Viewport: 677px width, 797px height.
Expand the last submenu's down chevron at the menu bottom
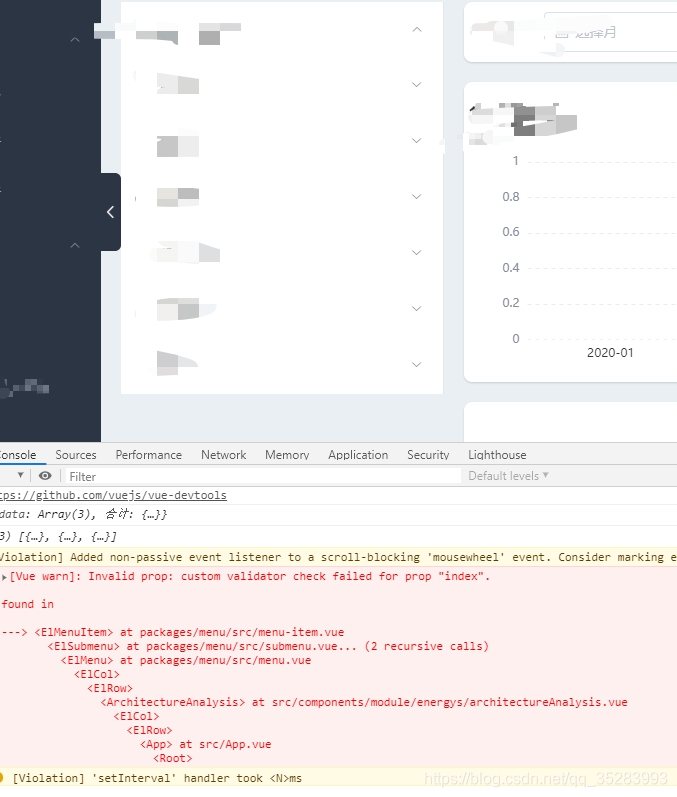[x=417, y=364]
